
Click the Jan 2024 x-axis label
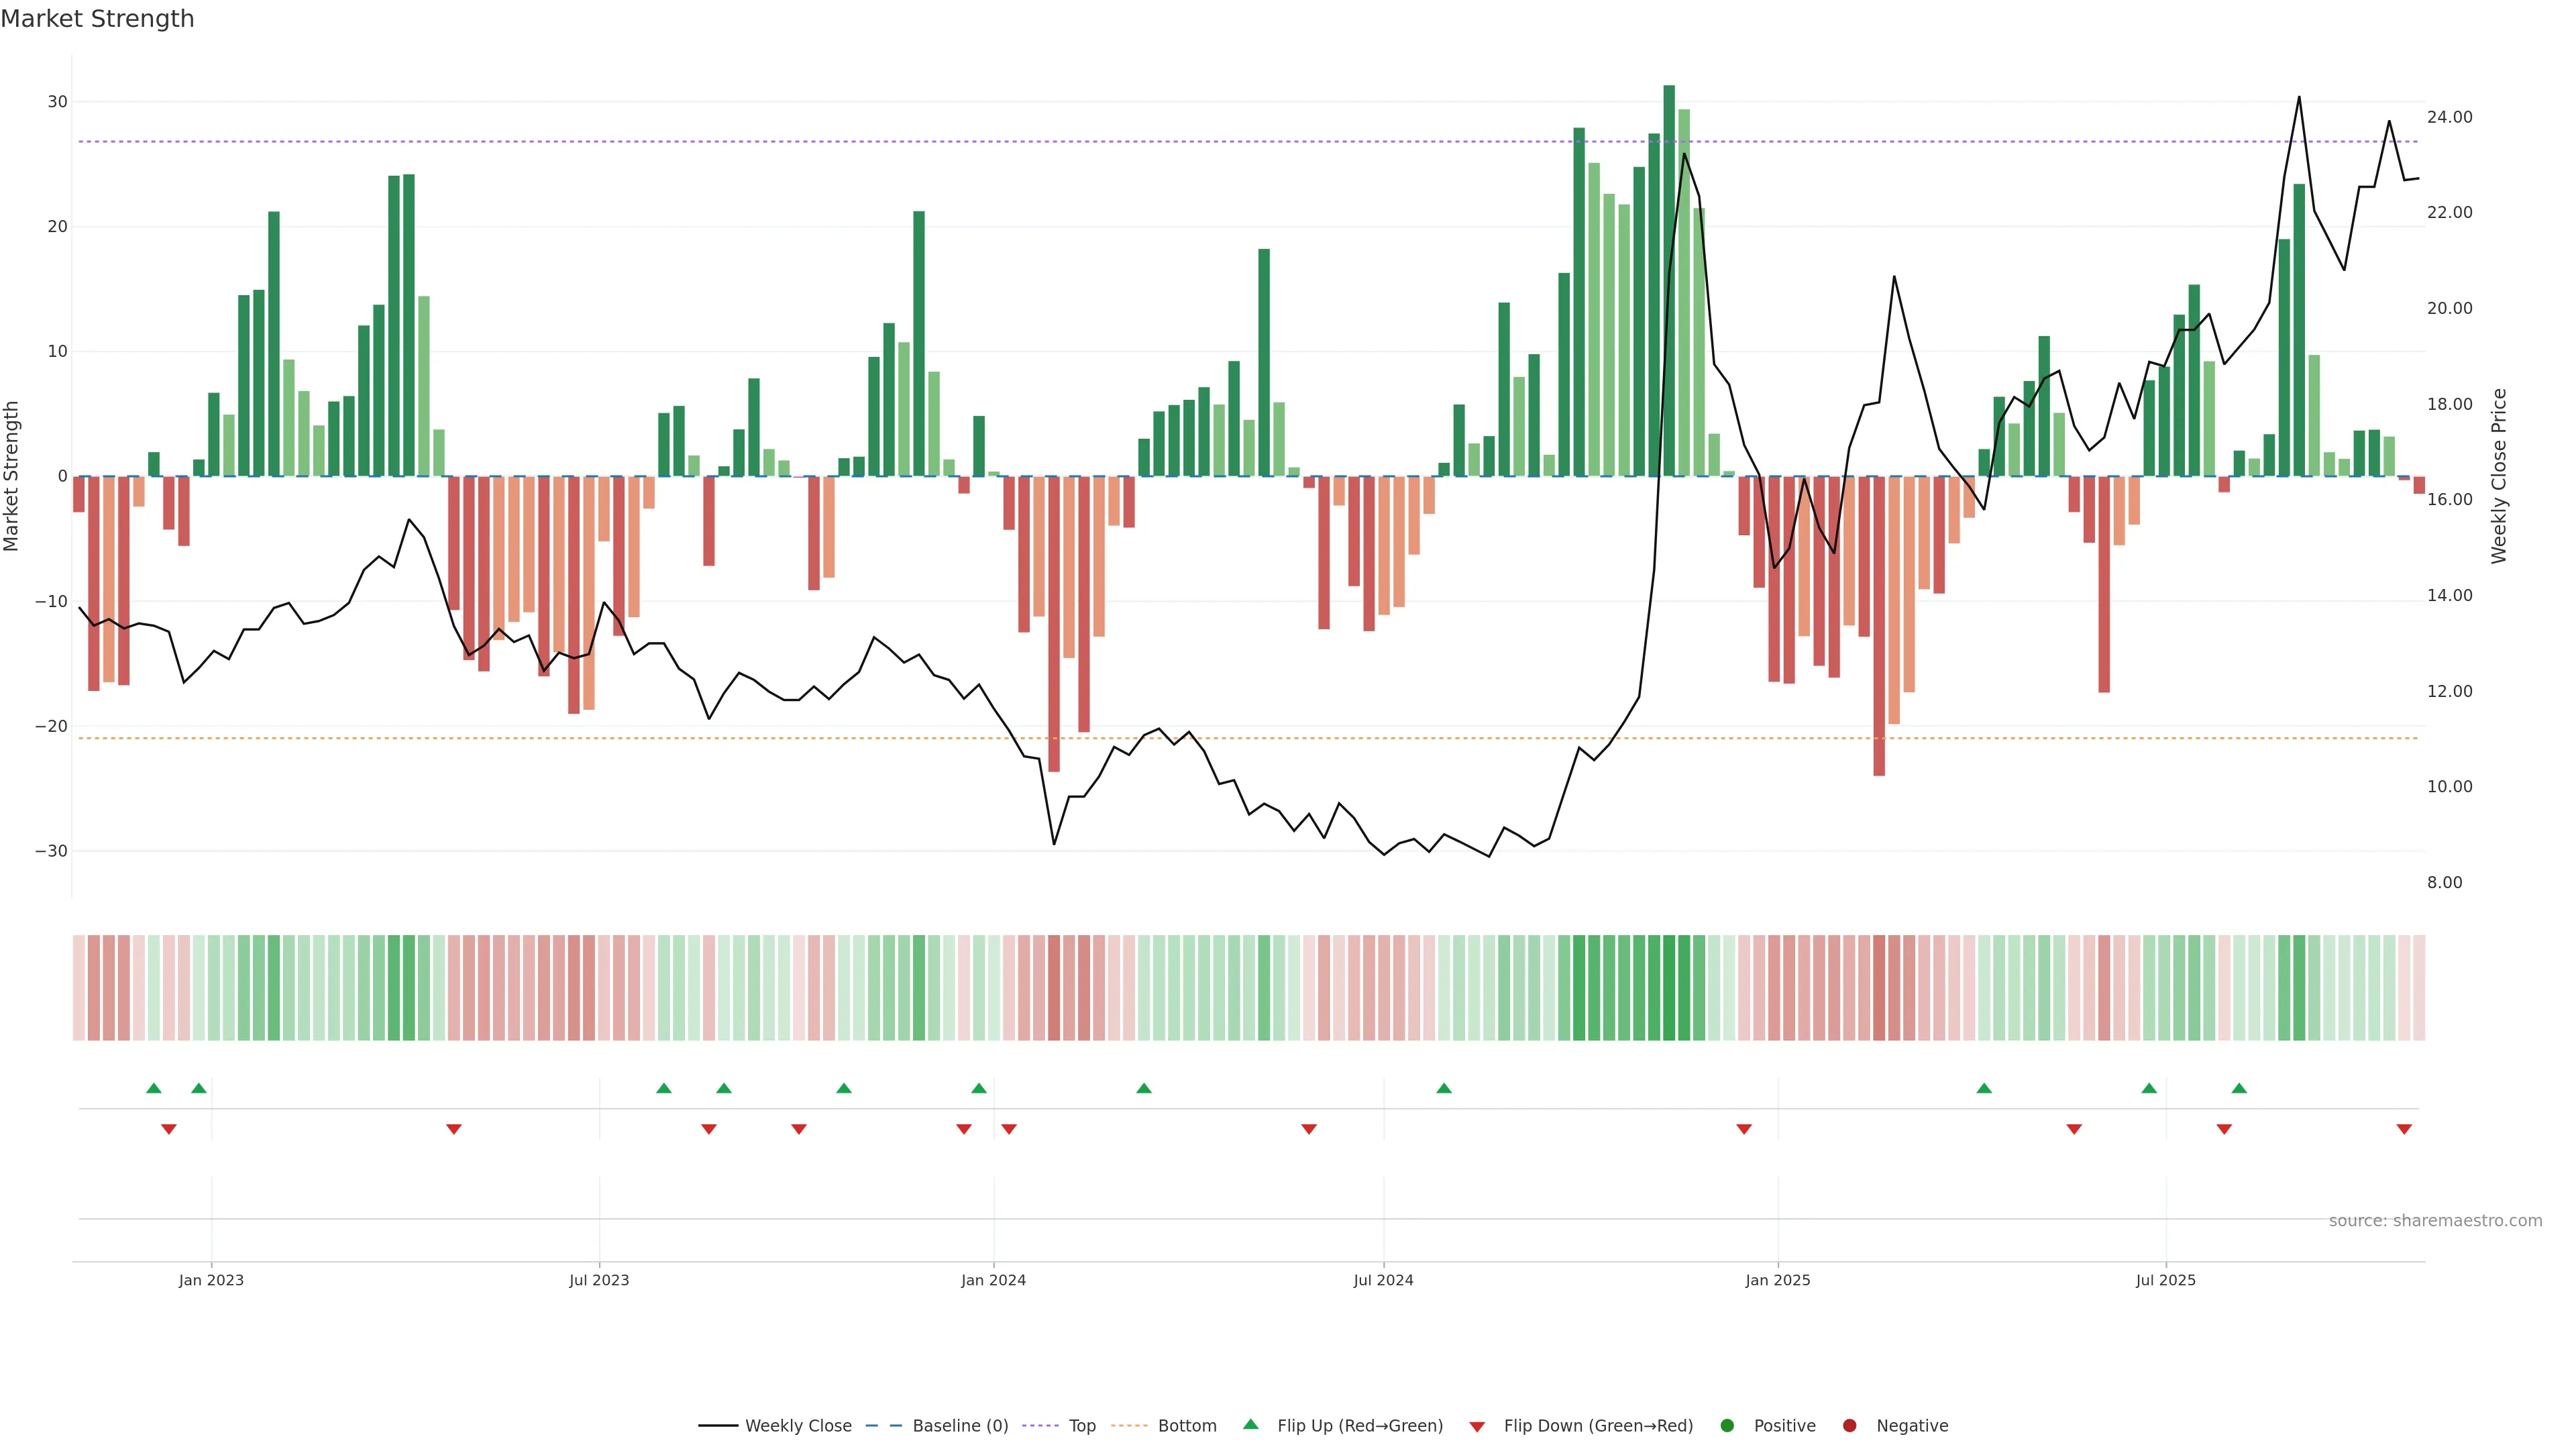tap(993, 1280)
